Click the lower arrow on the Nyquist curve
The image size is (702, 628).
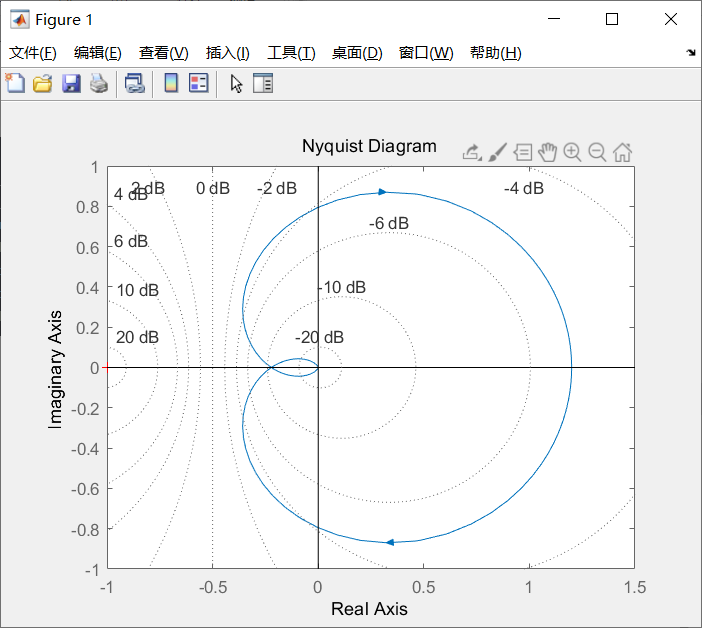coord(390,542)
